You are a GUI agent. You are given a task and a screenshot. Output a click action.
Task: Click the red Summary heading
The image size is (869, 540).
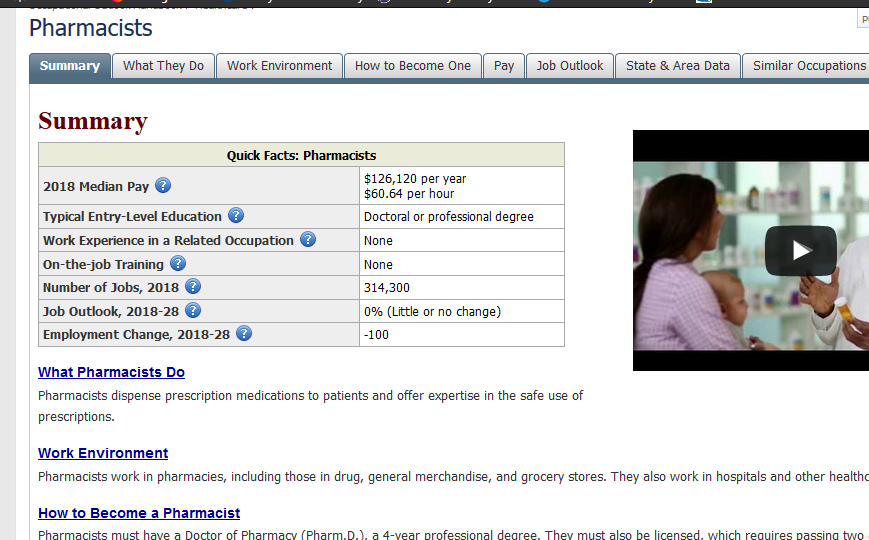(93, 121)
